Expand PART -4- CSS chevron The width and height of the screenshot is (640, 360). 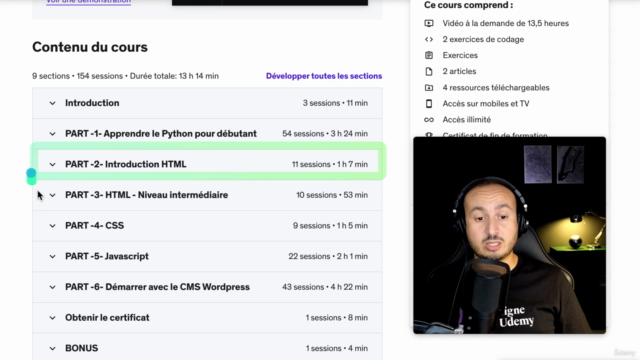(52, 226)
